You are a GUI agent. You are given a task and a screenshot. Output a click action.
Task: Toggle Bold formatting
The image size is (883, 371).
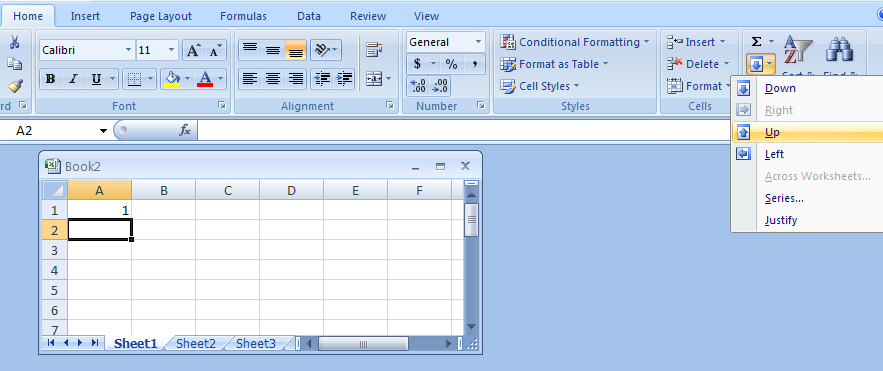(51, 79)
